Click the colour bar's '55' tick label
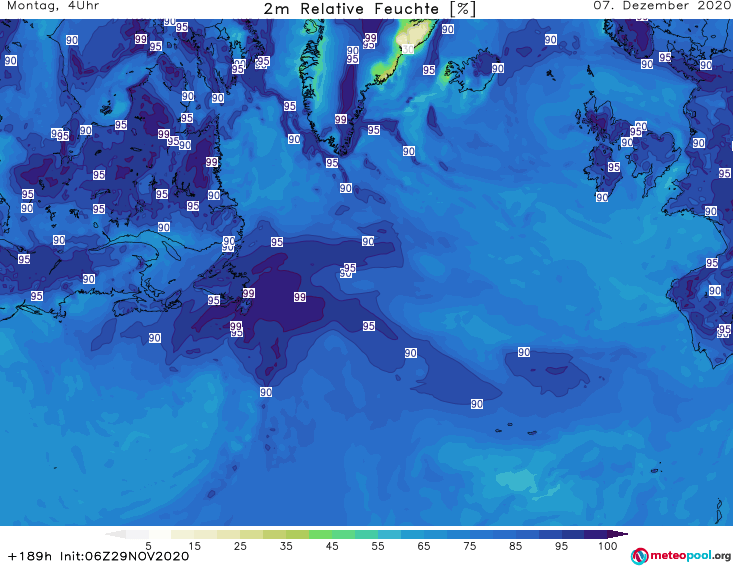This screenshot has width=733, height=566. click(378, 546)
